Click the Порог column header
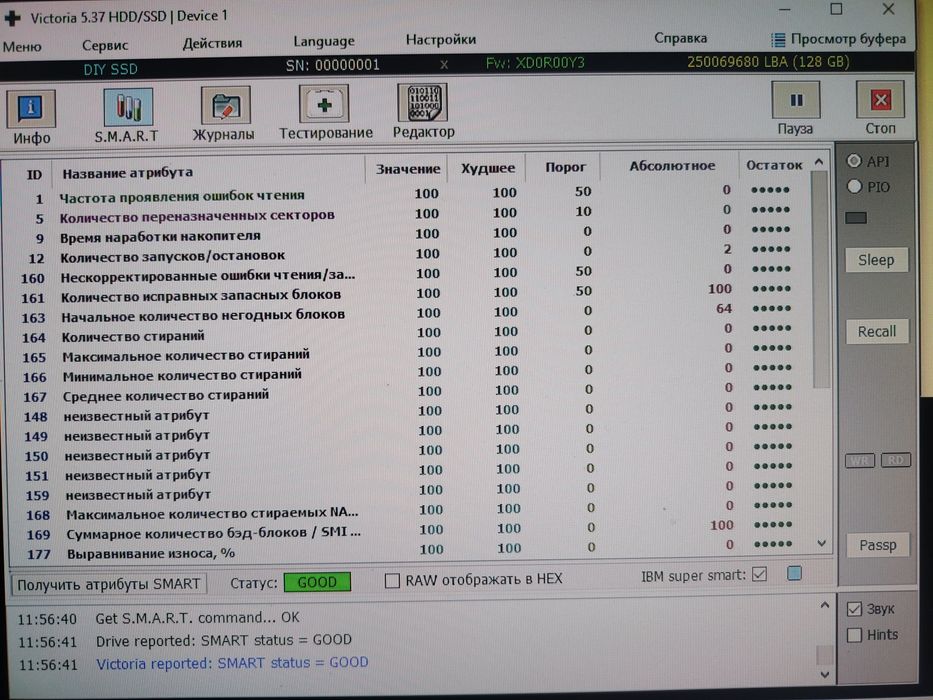The width and height of the screenshot is (933, 700). (565, 167)
